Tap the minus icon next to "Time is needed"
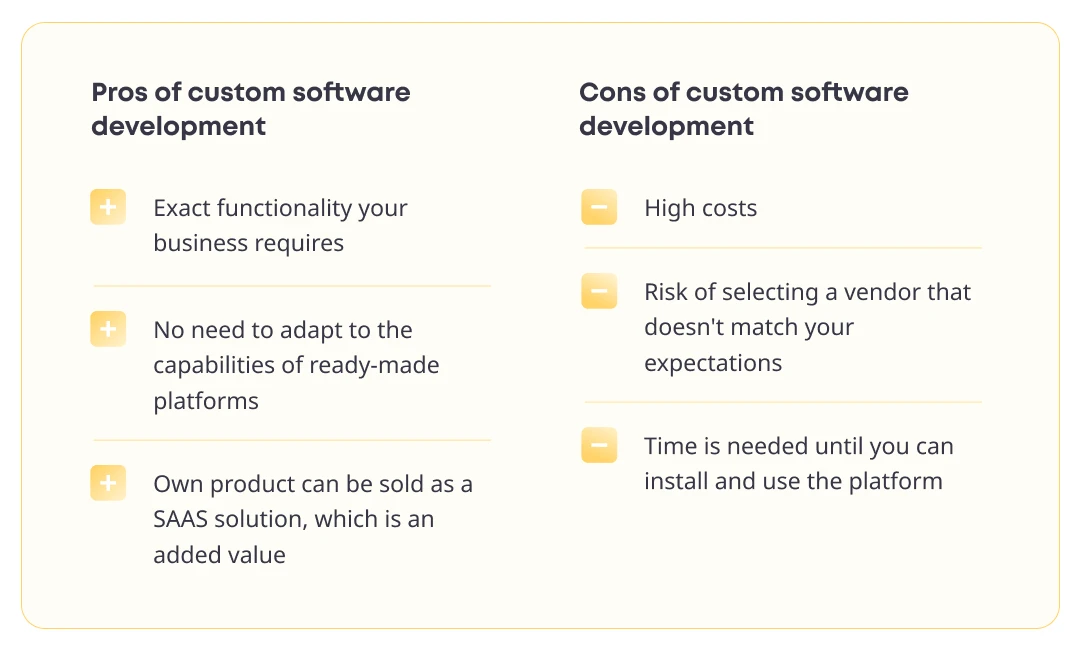 (599, 445)
